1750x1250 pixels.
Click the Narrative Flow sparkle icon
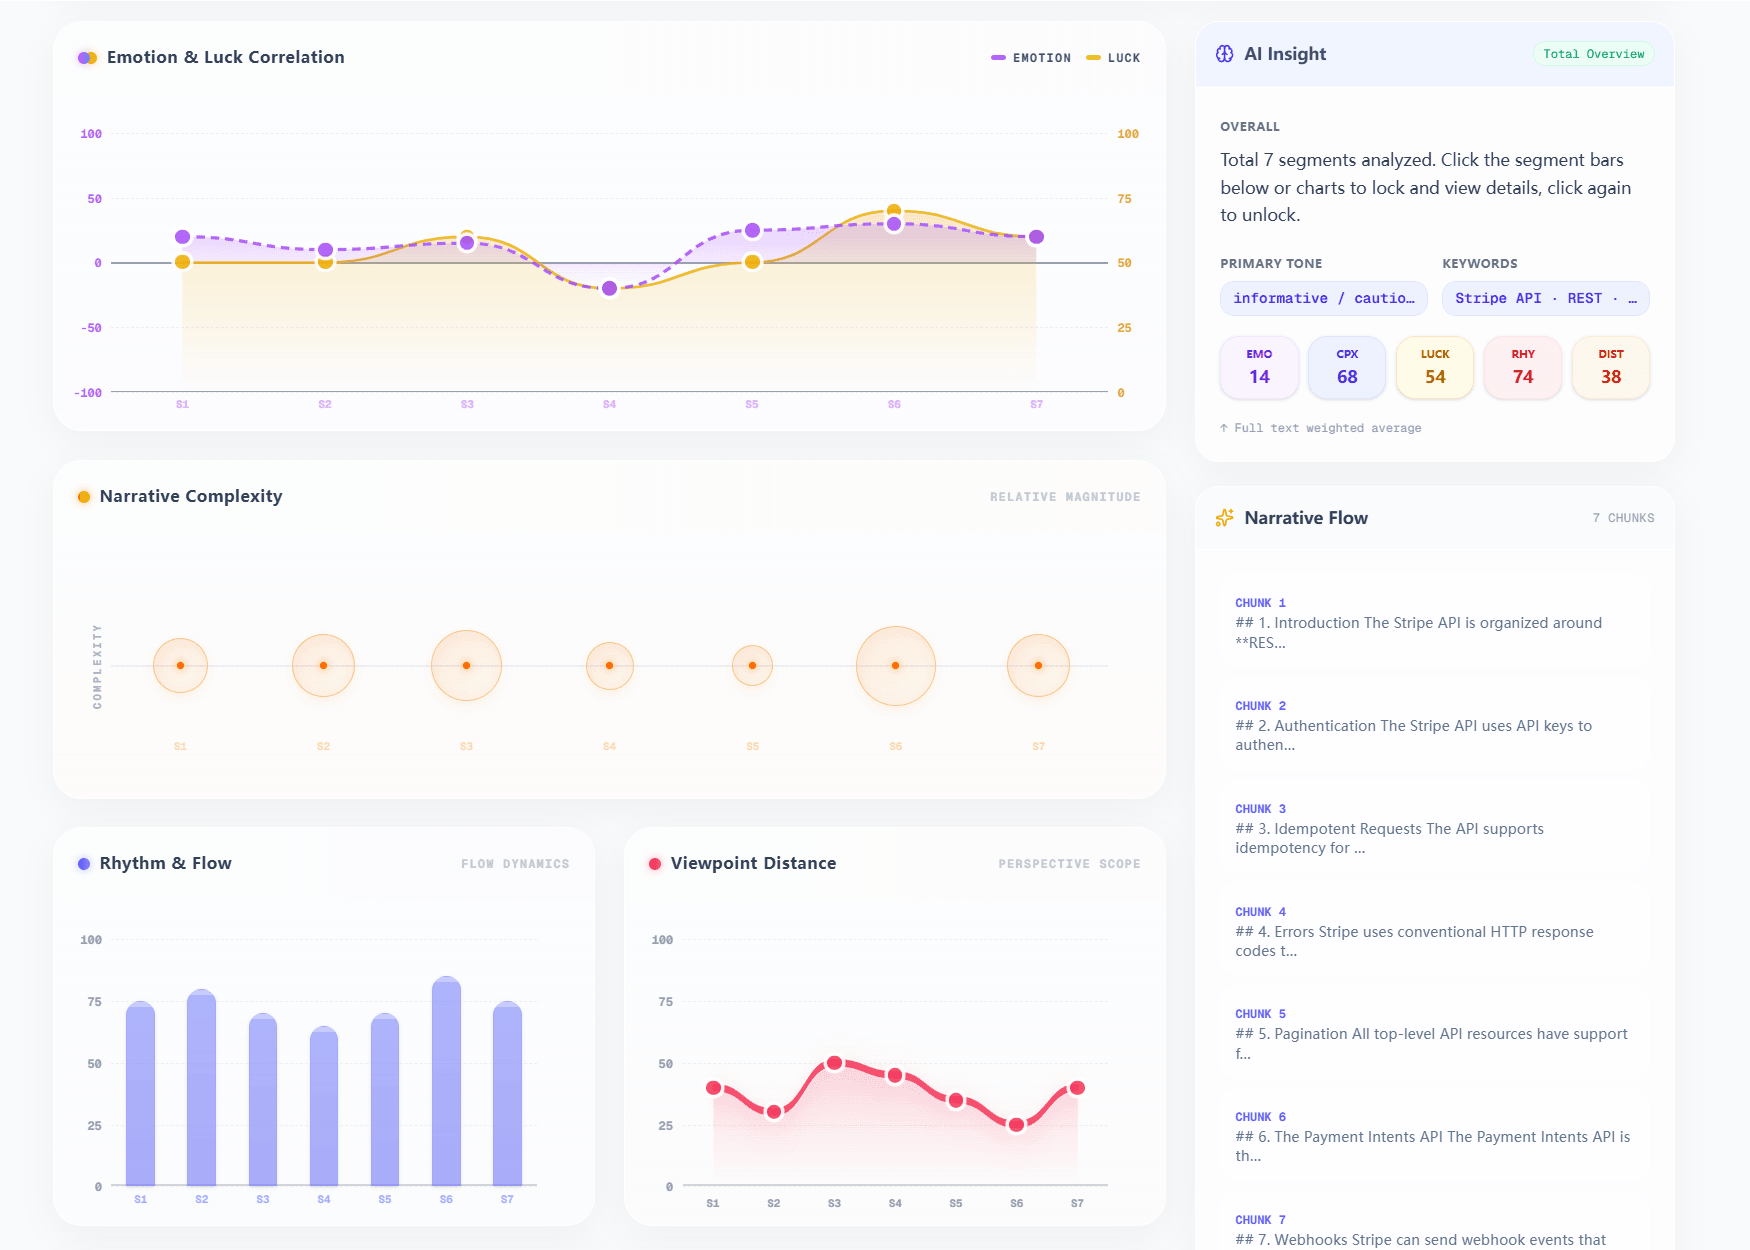click(x=1224, y=518)
